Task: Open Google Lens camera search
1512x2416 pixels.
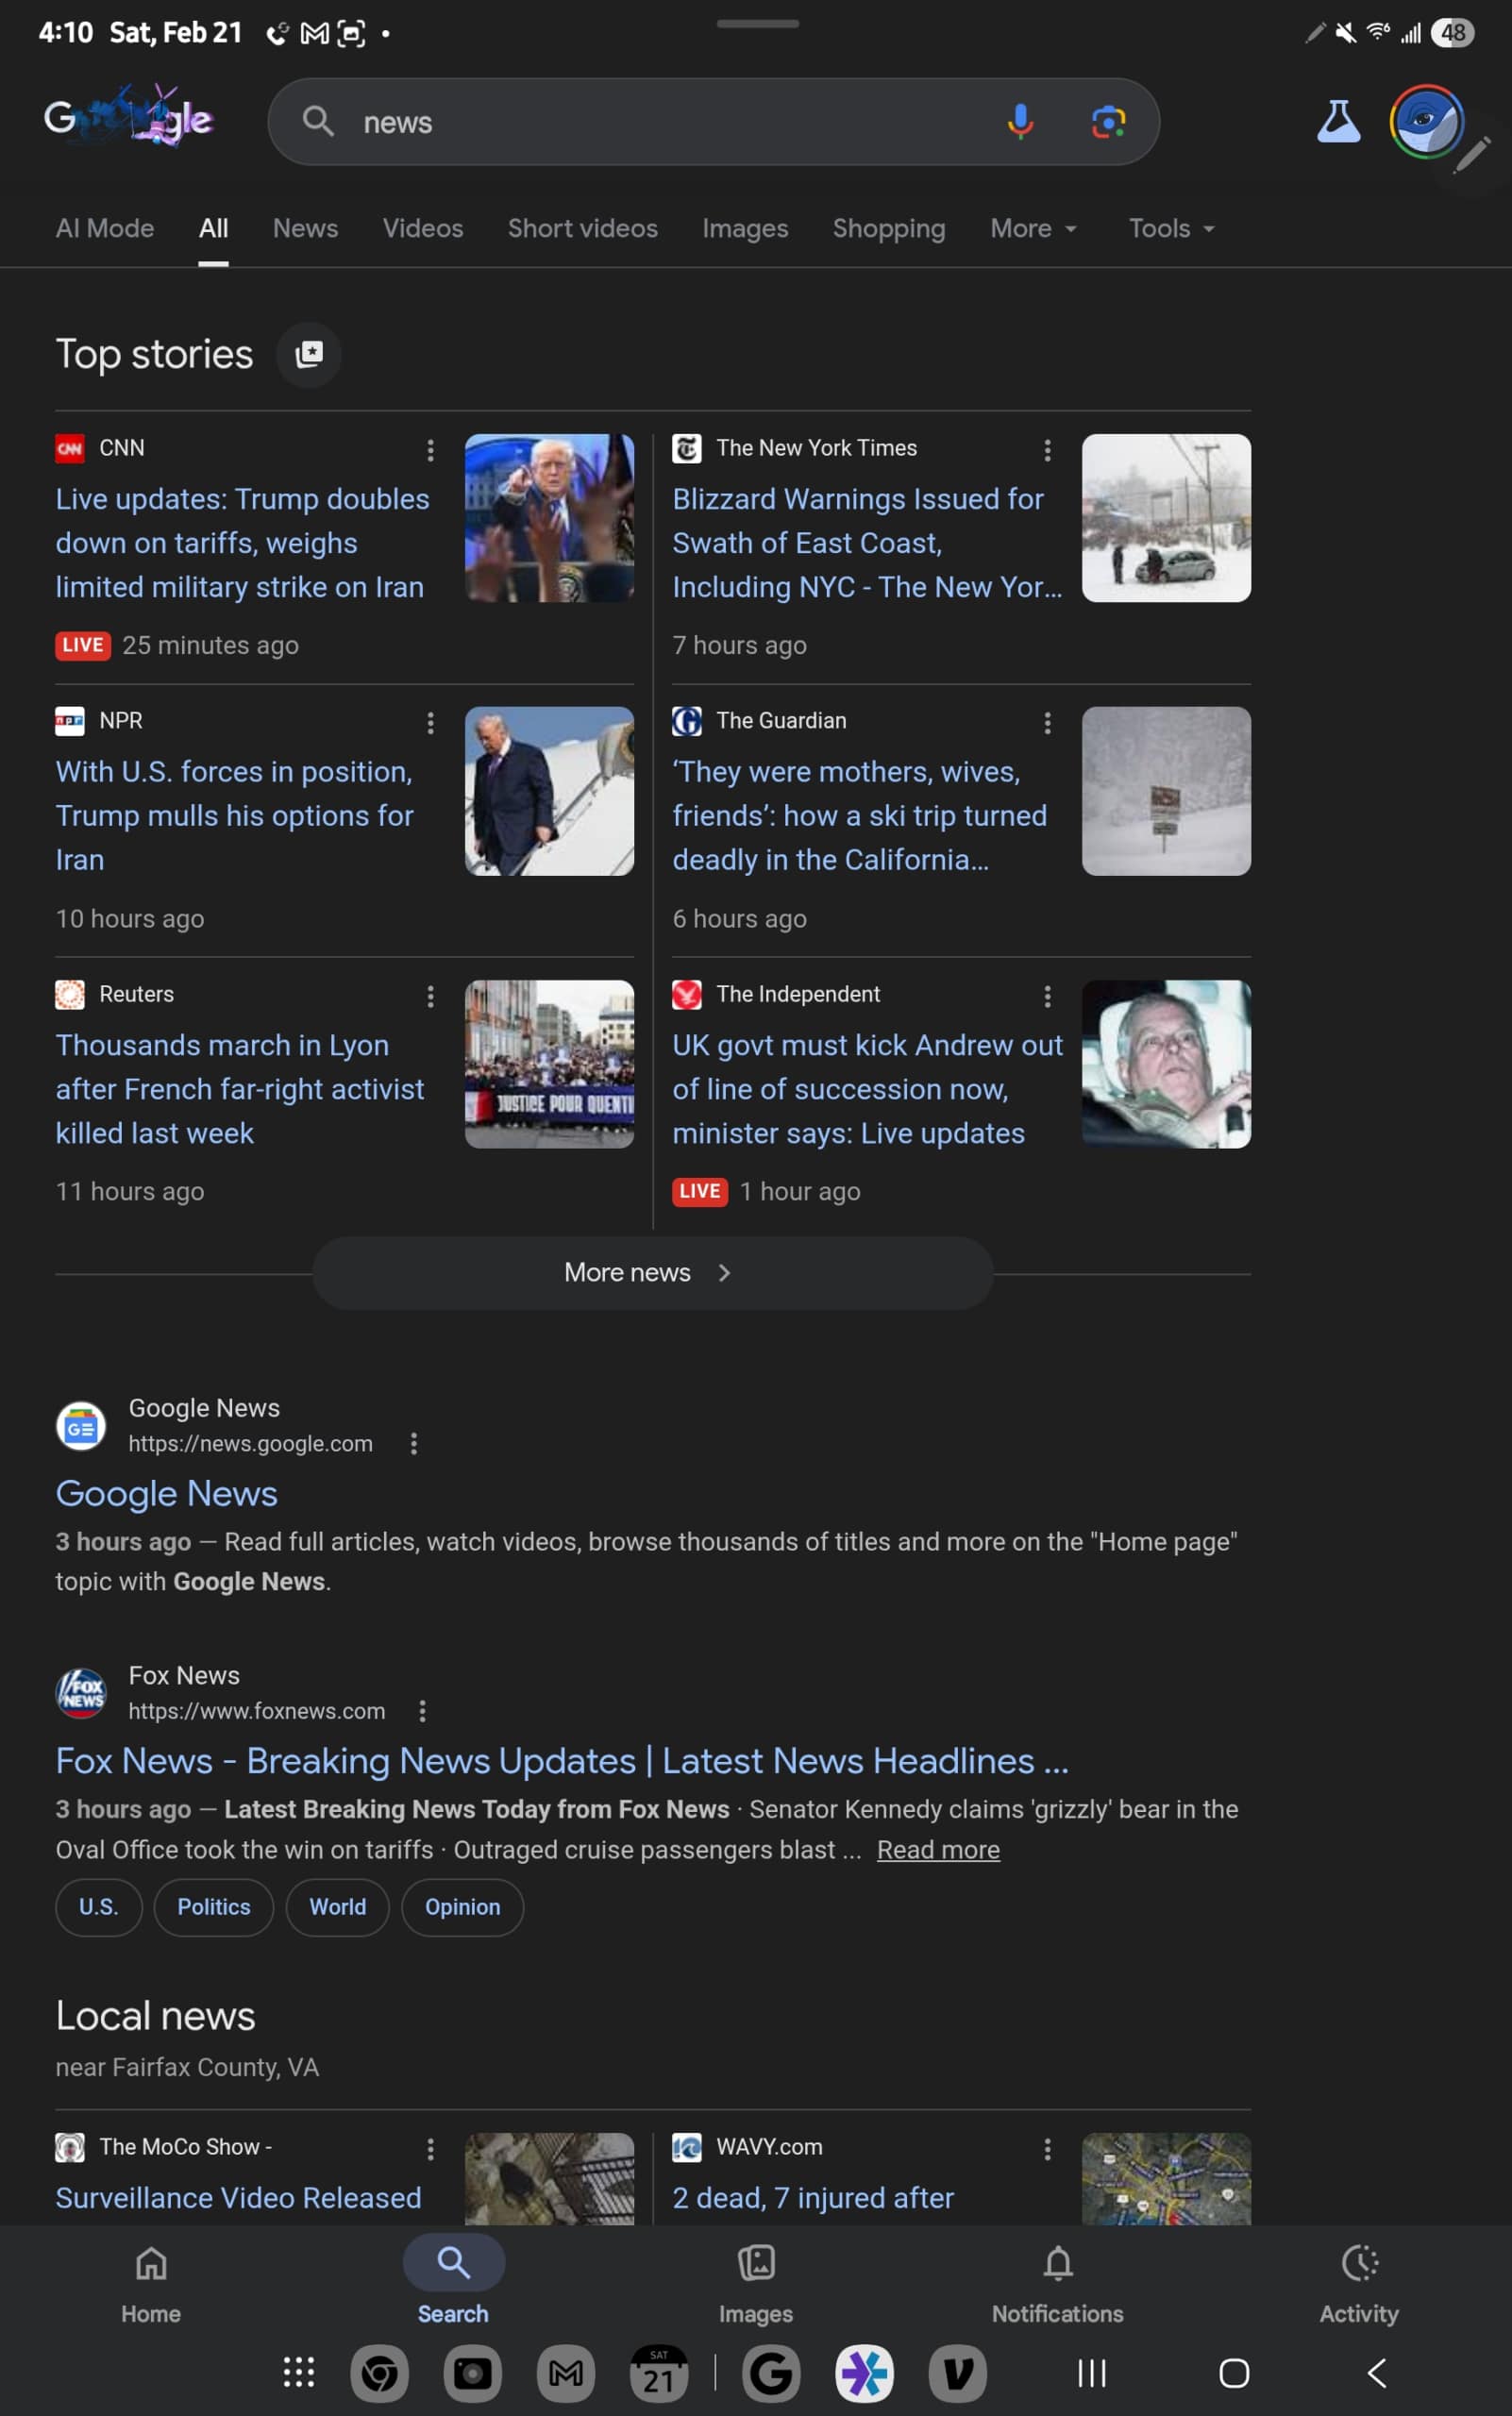Action: click(x=1107, y=122)
